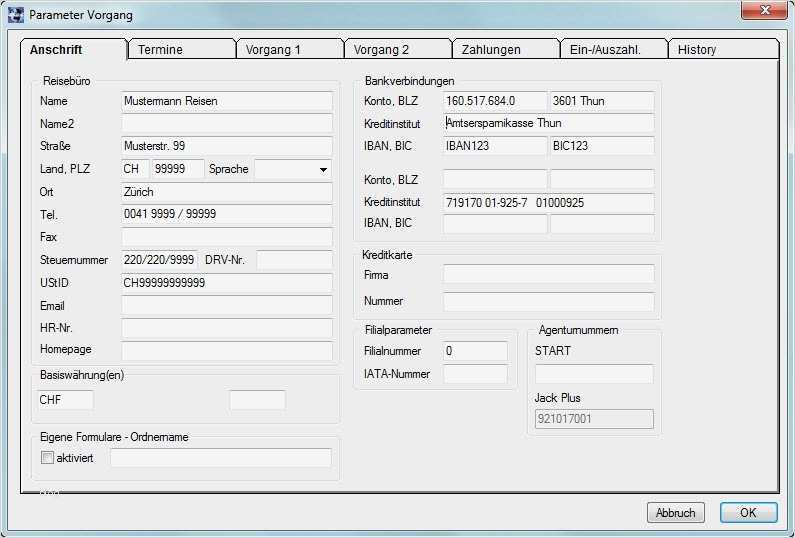
Task: Click the Land field containing CH
Action: pyautogui.click(x=135, y=169)
